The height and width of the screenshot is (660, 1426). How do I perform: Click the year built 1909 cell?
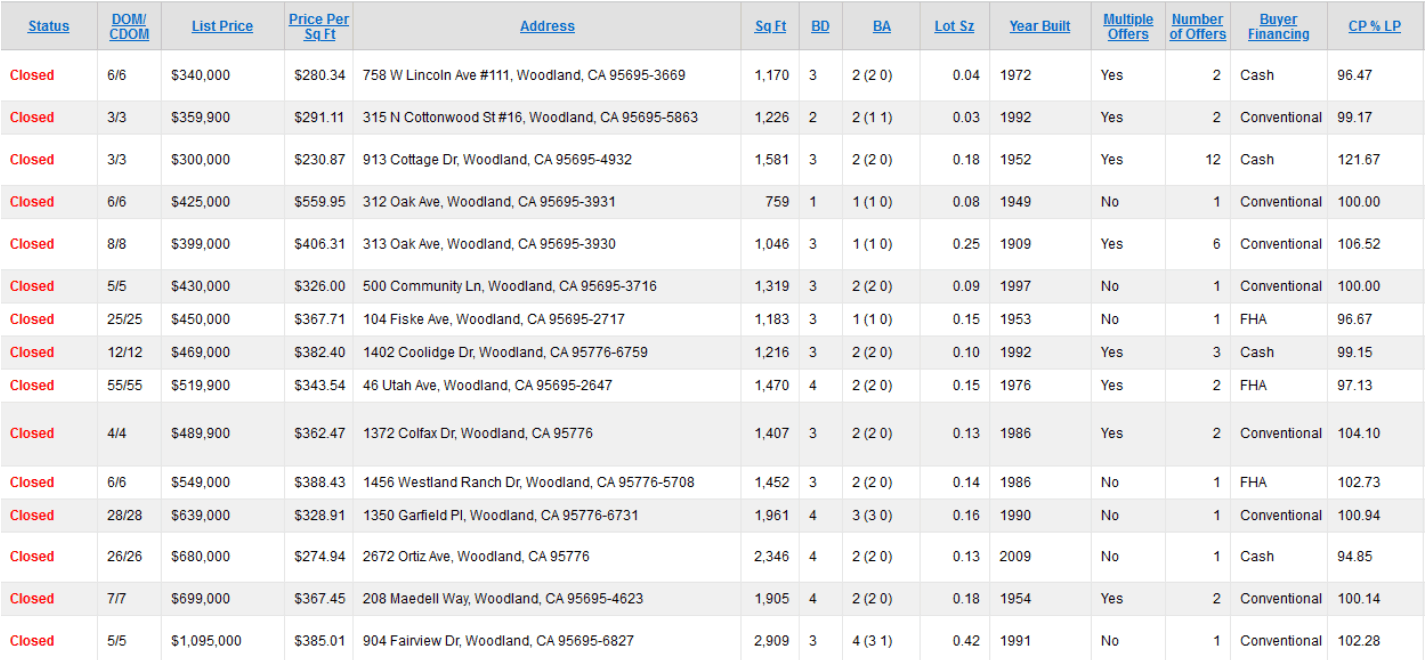tap(1015, 243)
